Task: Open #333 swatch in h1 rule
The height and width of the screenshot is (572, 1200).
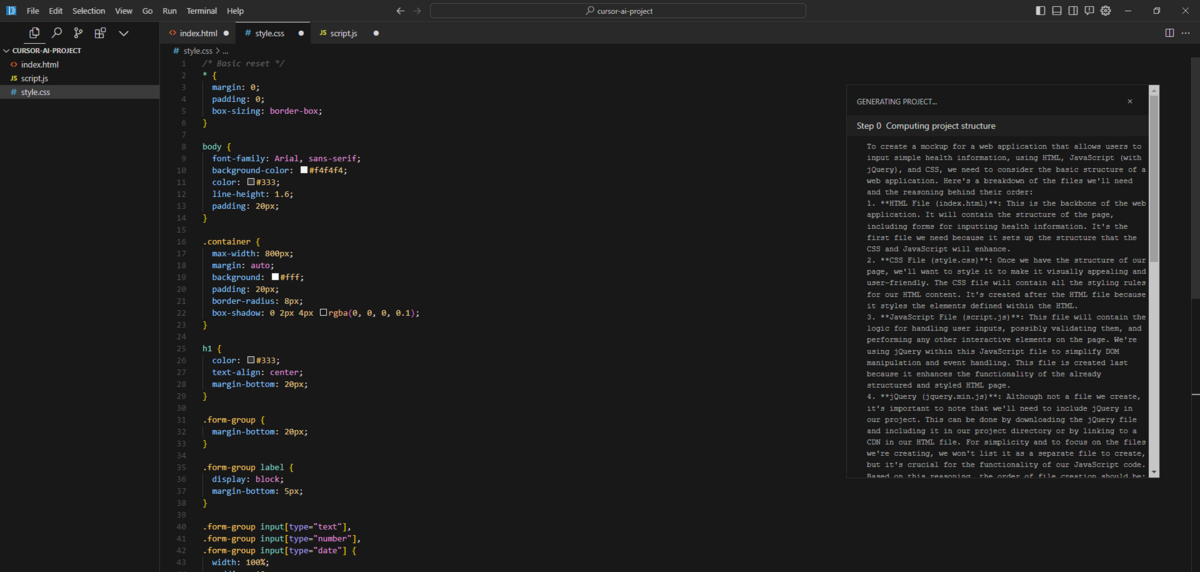Action: coord(252,360)
